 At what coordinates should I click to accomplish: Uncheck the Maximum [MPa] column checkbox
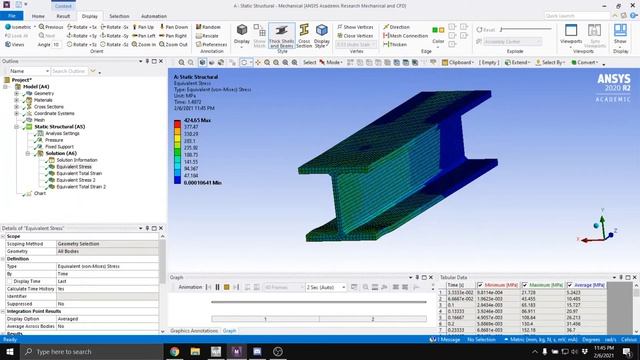point(525,285)
